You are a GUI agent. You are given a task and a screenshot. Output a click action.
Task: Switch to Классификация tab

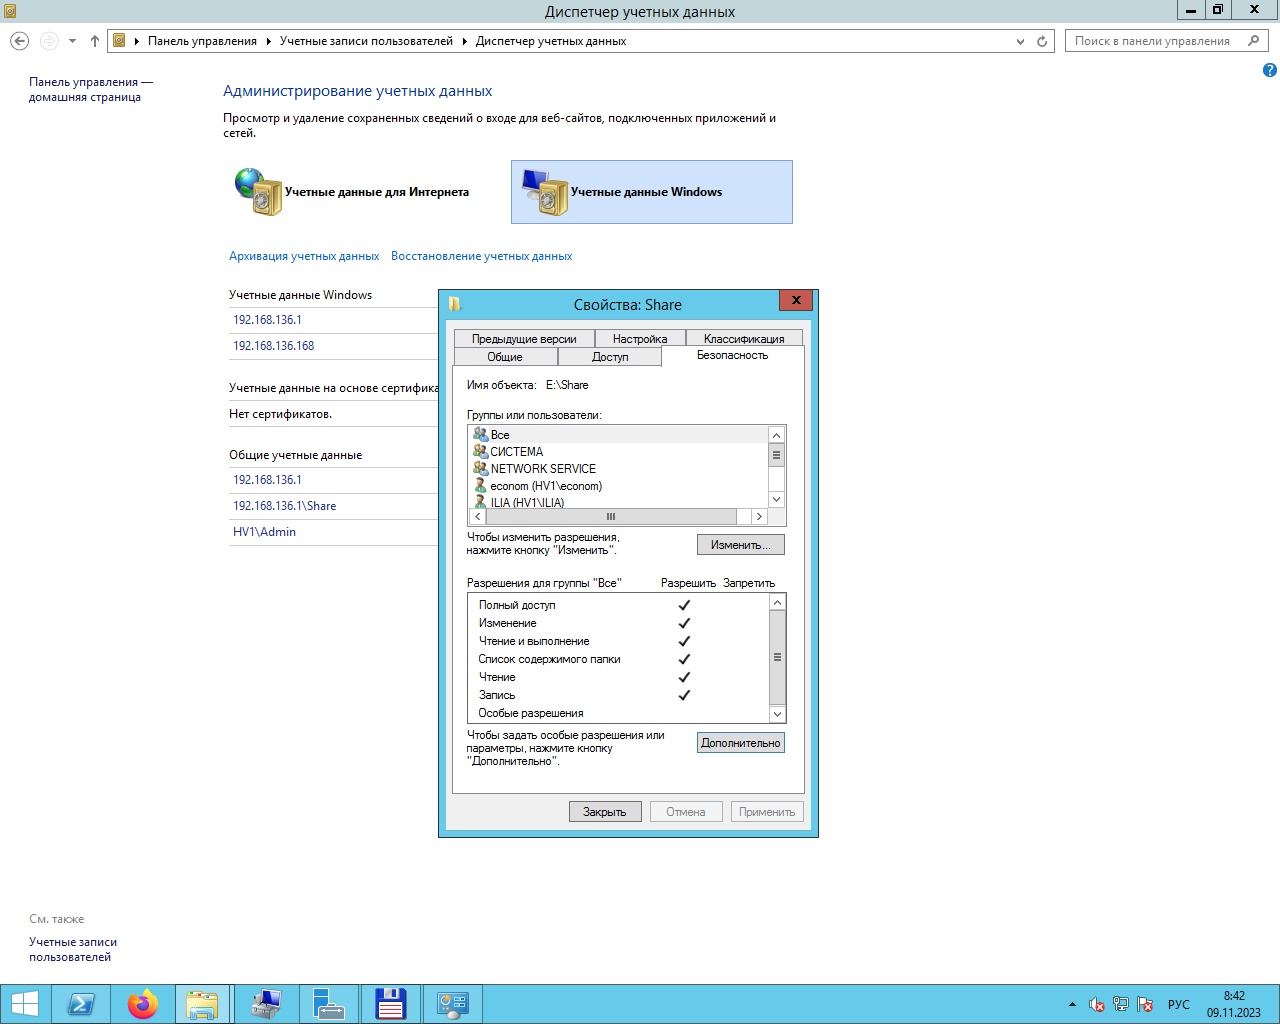point(744,339)
